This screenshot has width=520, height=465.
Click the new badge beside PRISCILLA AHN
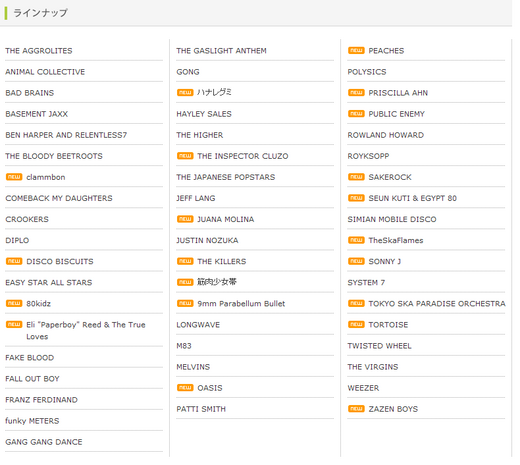[x=356, y=93]
